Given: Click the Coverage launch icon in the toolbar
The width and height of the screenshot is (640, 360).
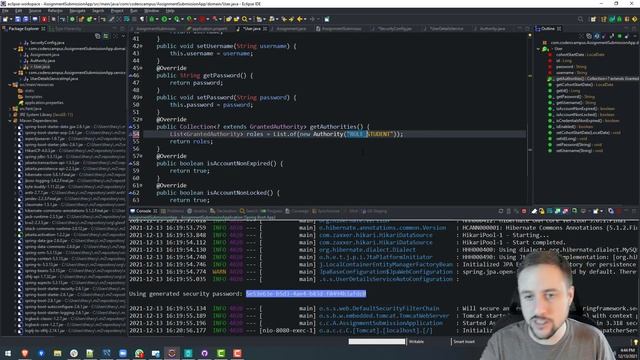Looking at the screenshot, I should (176, 19).
